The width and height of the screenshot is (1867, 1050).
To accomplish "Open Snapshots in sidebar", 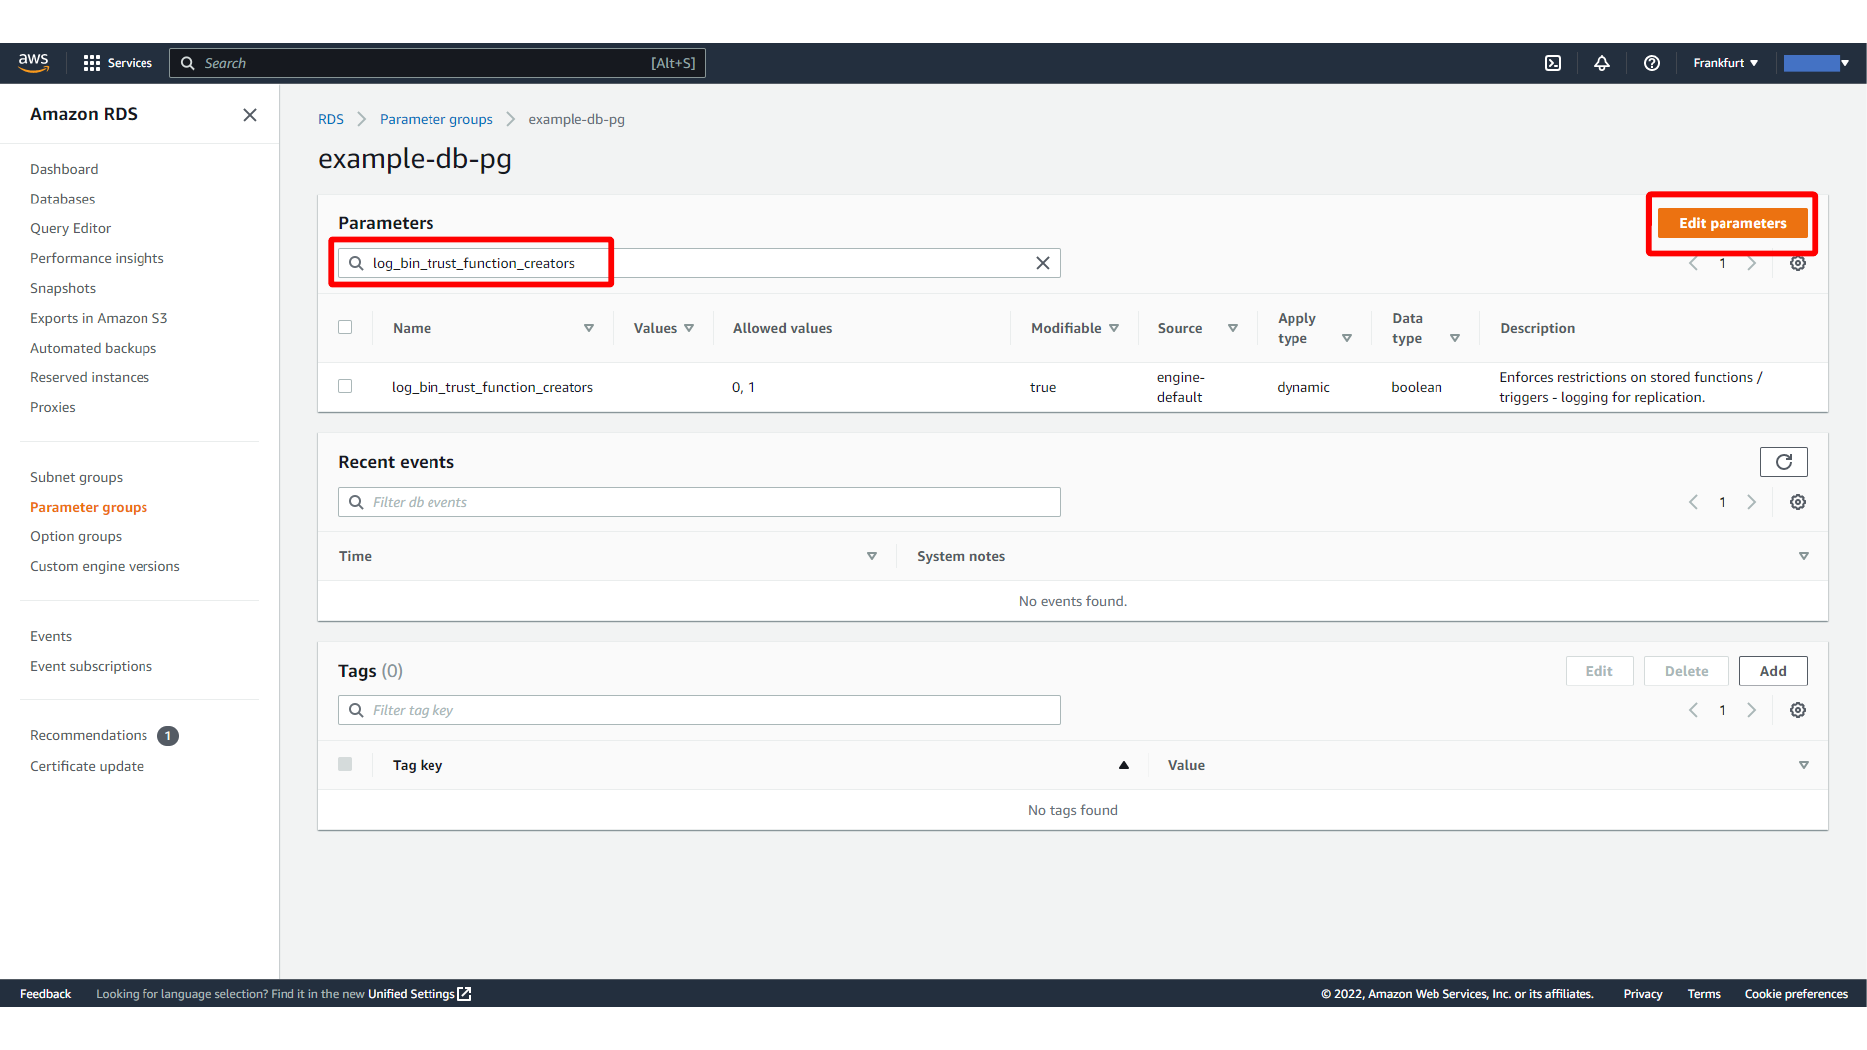I will click(63, 288).
